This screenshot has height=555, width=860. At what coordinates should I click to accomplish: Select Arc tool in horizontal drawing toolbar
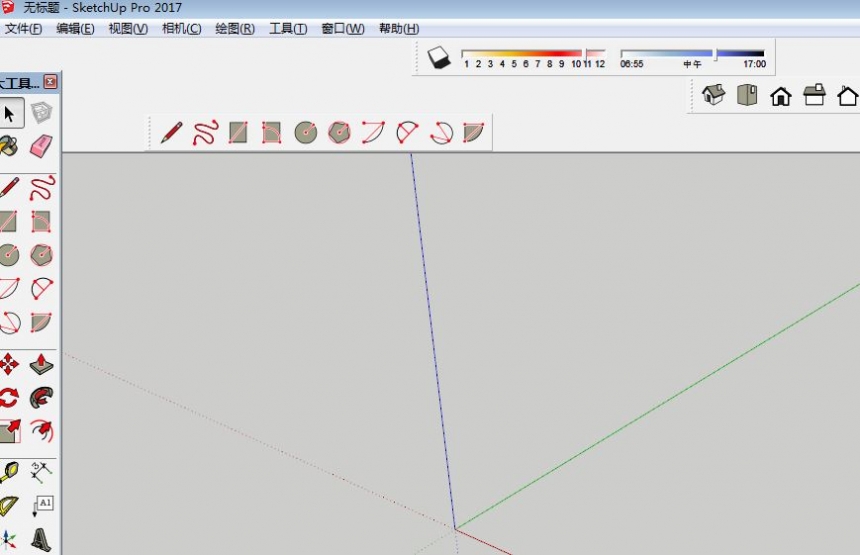[x=373, y=133]
